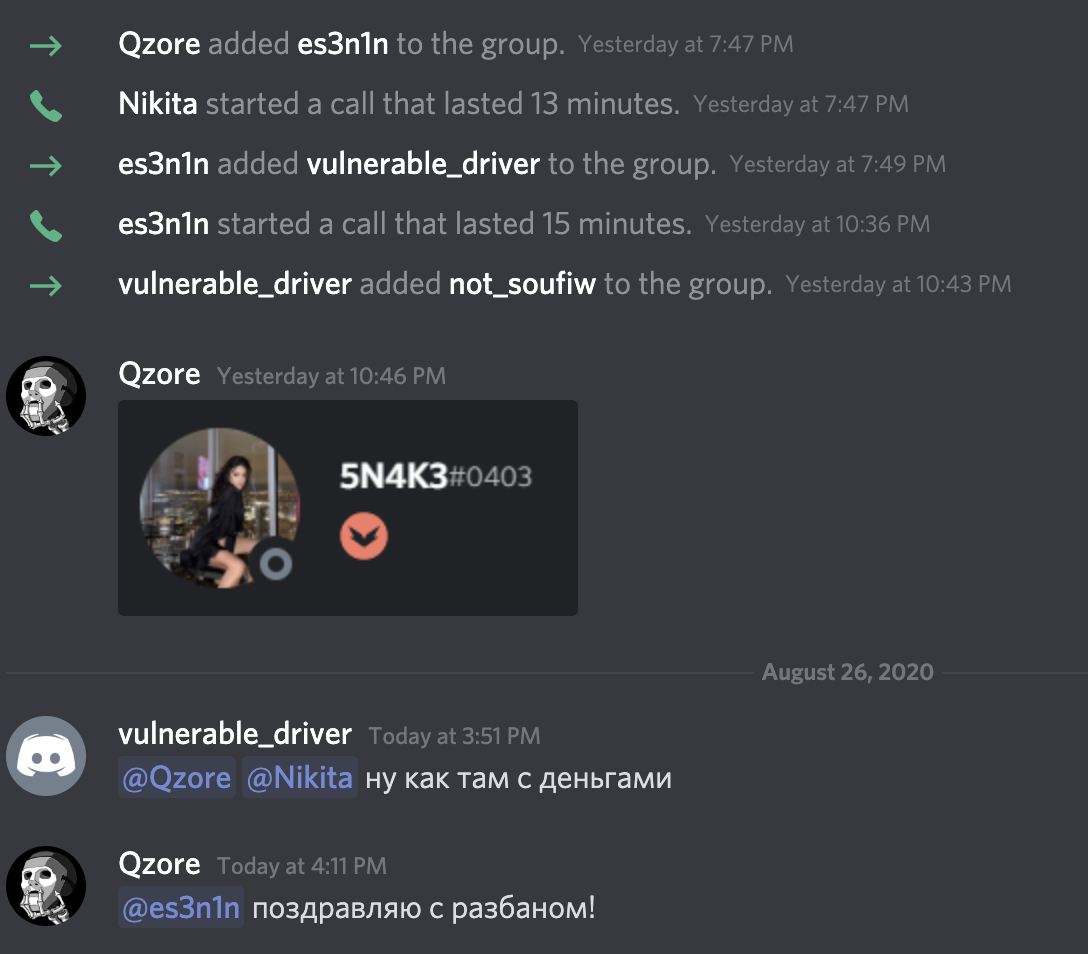Open the 5N4K3 profile picture thumbnail
1088x954 pixels.
coord(220,508)
